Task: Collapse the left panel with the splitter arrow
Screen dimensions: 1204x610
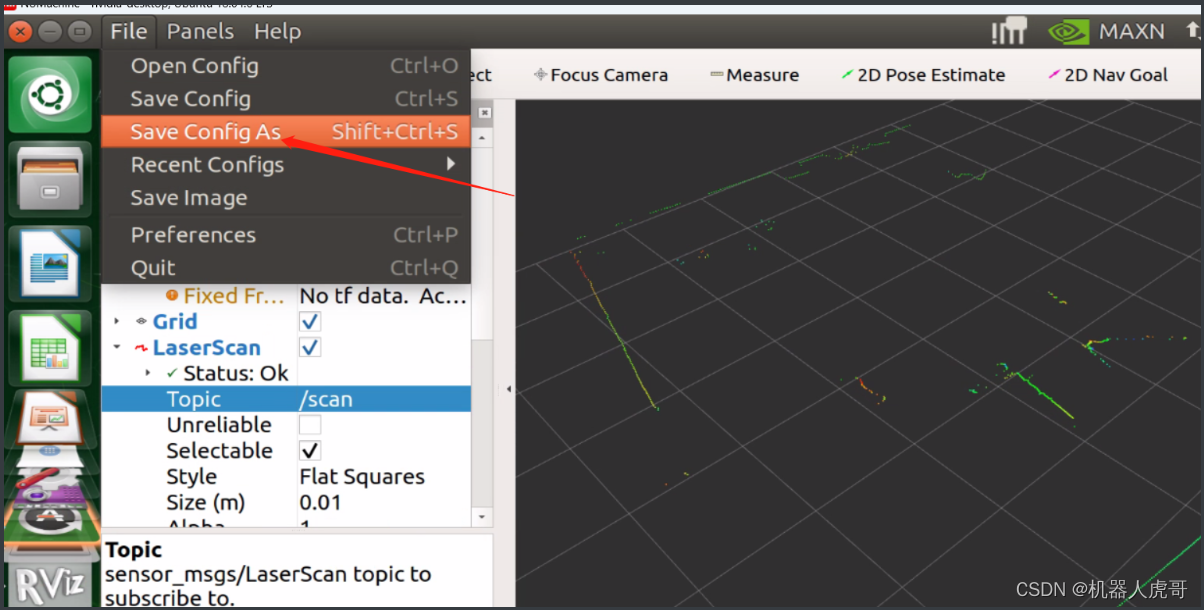Action: pyautogui.click(x=508, y=388)
